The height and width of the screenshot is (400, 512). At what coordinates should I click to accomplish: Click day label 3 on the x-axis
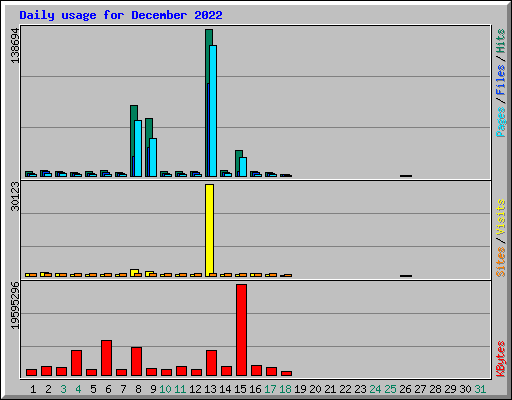63,389
